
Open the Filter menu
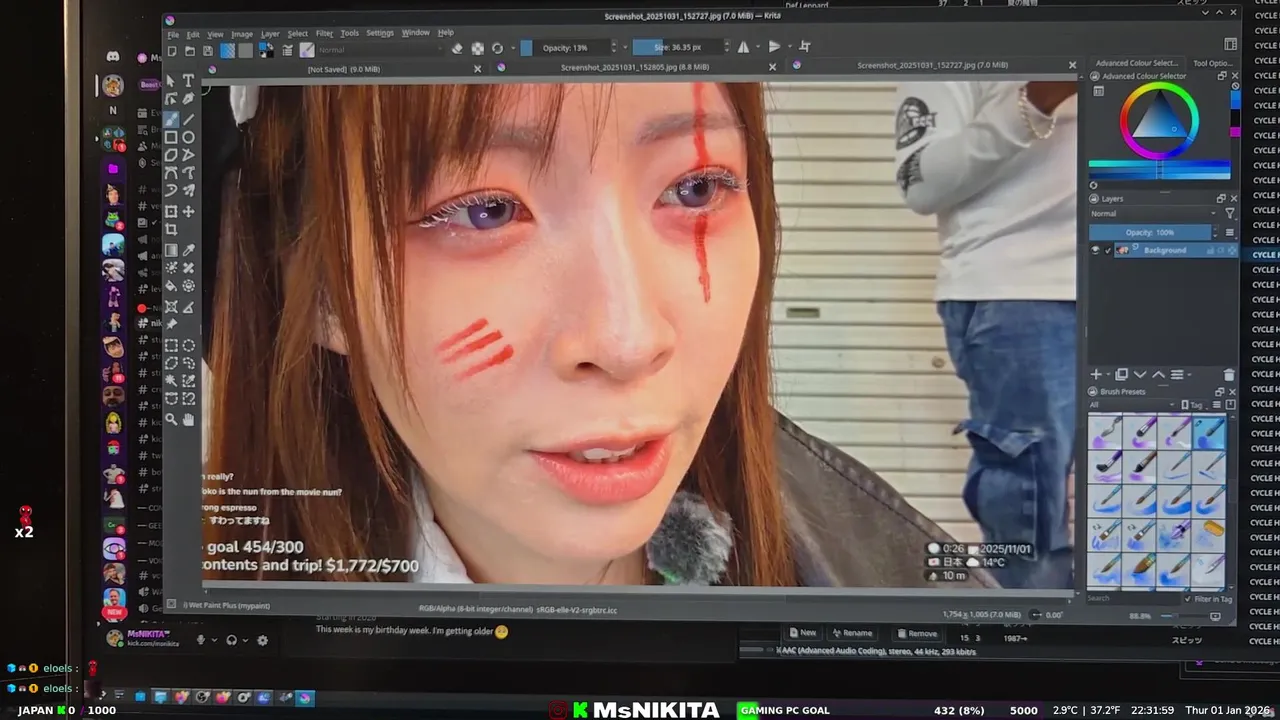325,33
